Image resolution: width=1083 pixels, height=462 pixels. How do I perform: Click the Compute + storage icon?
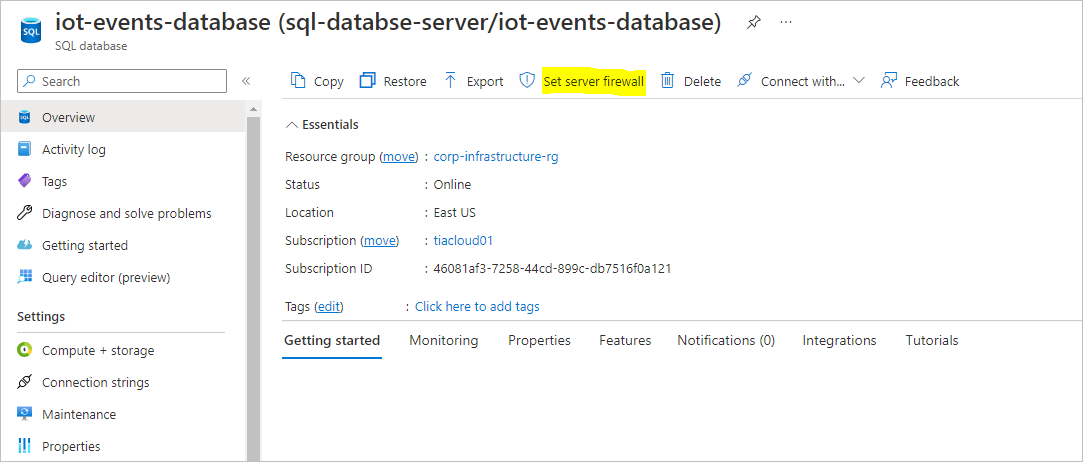tap(25, 350)
